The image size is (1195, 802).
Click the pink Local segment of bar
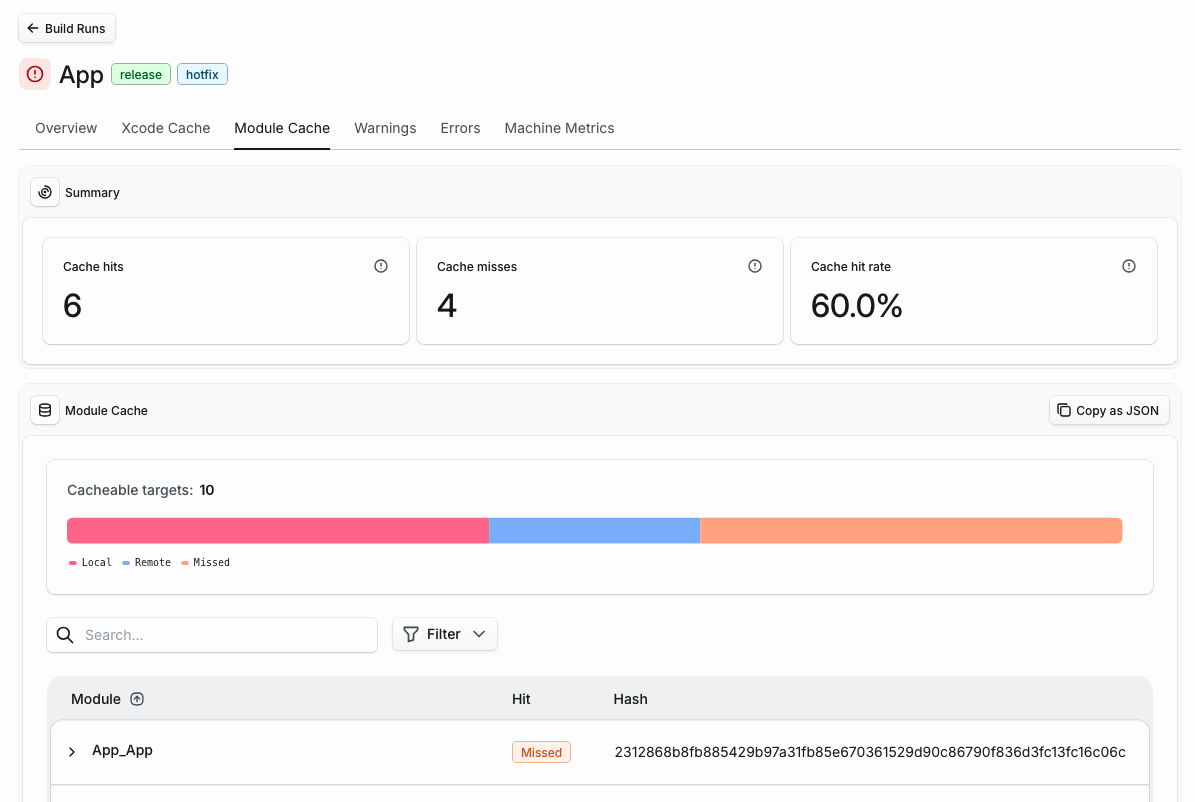point(278,531)
